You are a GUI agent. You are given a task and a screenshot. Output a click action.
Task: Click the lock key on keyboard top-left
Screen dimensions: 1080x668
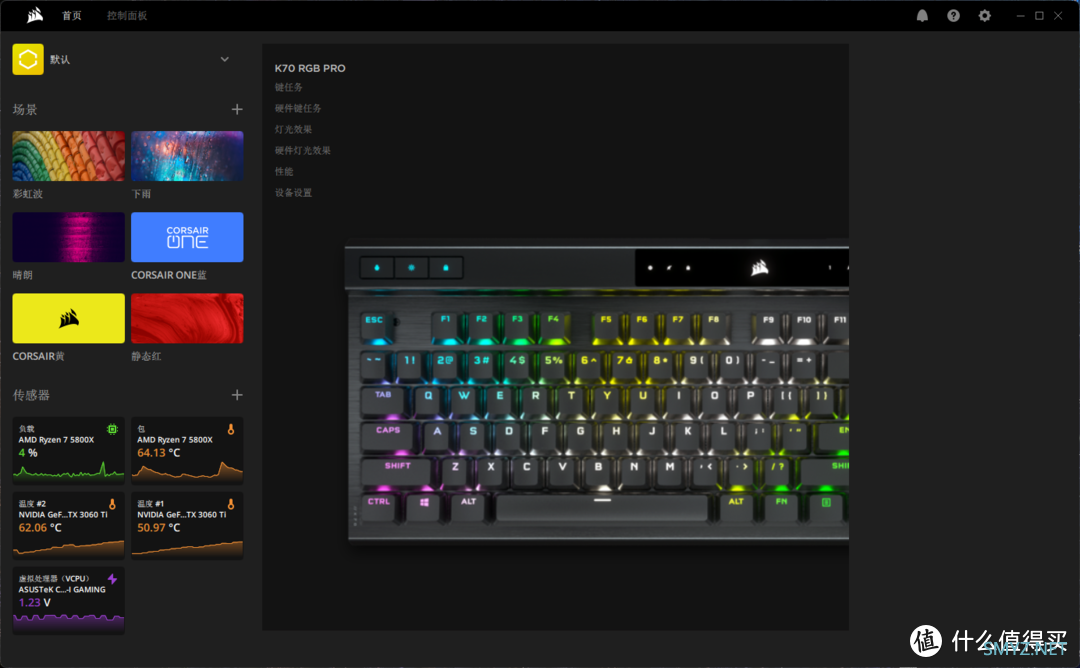tap(446, 268)
